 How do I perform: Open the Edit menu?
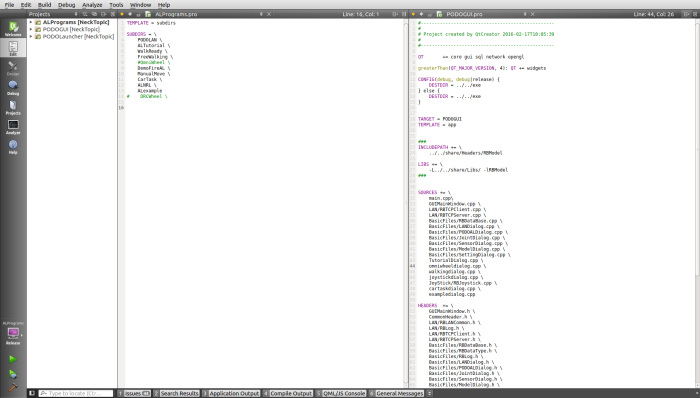26,5
